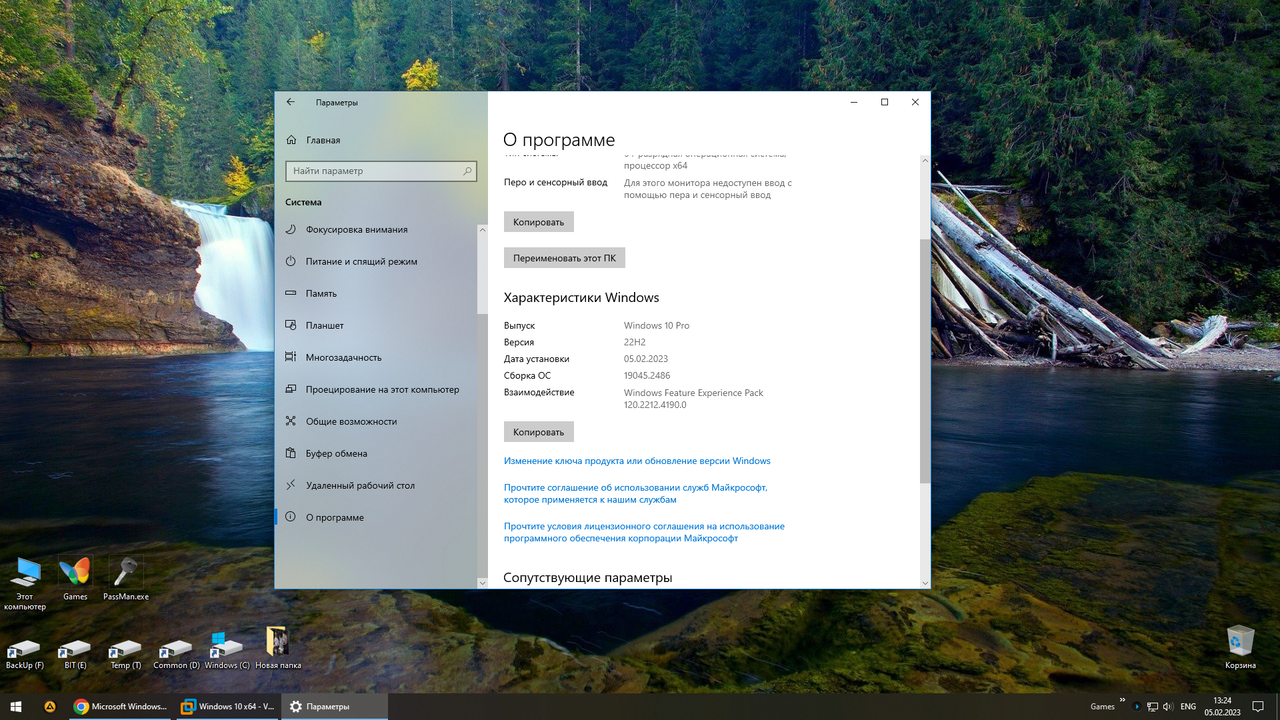Focus the Найти параметр search field
The height and width of the screenshot is (720, 1280).
[381, 171]
